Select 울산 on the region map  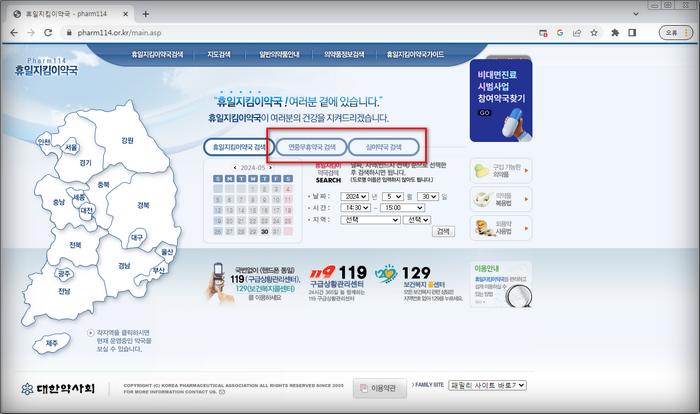167,252
